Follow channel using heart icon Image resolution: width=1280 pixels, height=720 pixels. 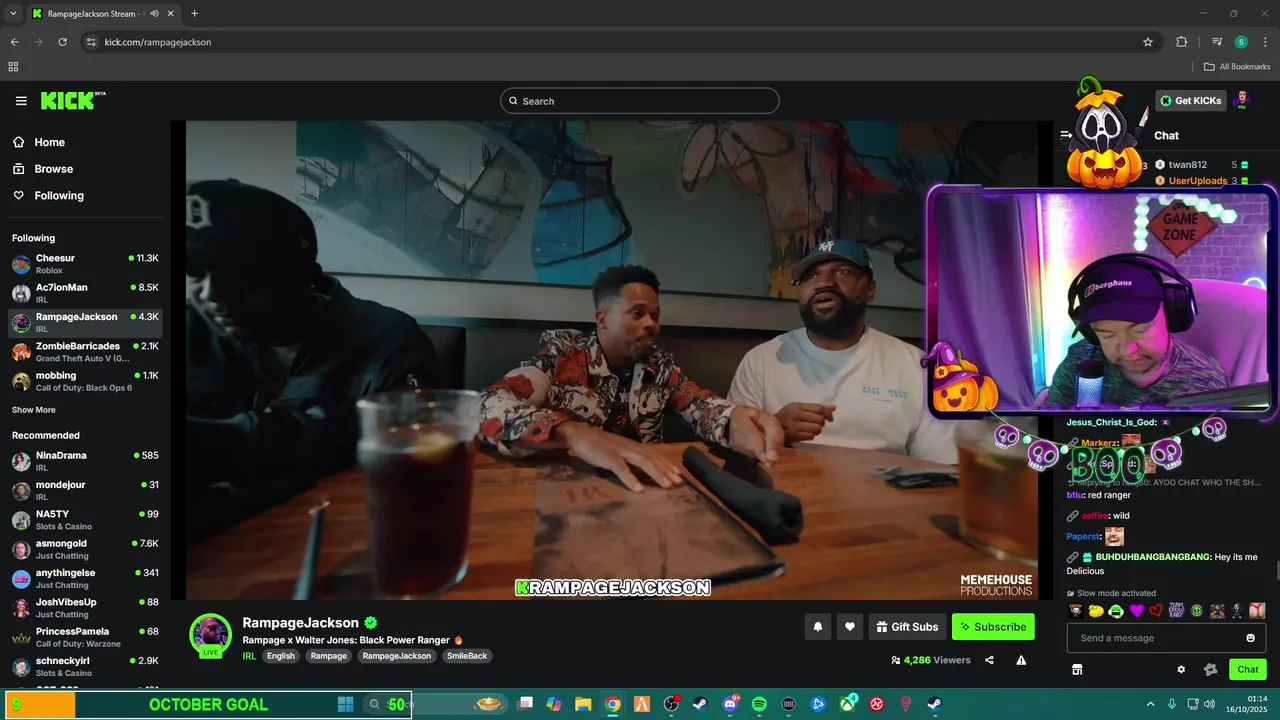[850, 627]
